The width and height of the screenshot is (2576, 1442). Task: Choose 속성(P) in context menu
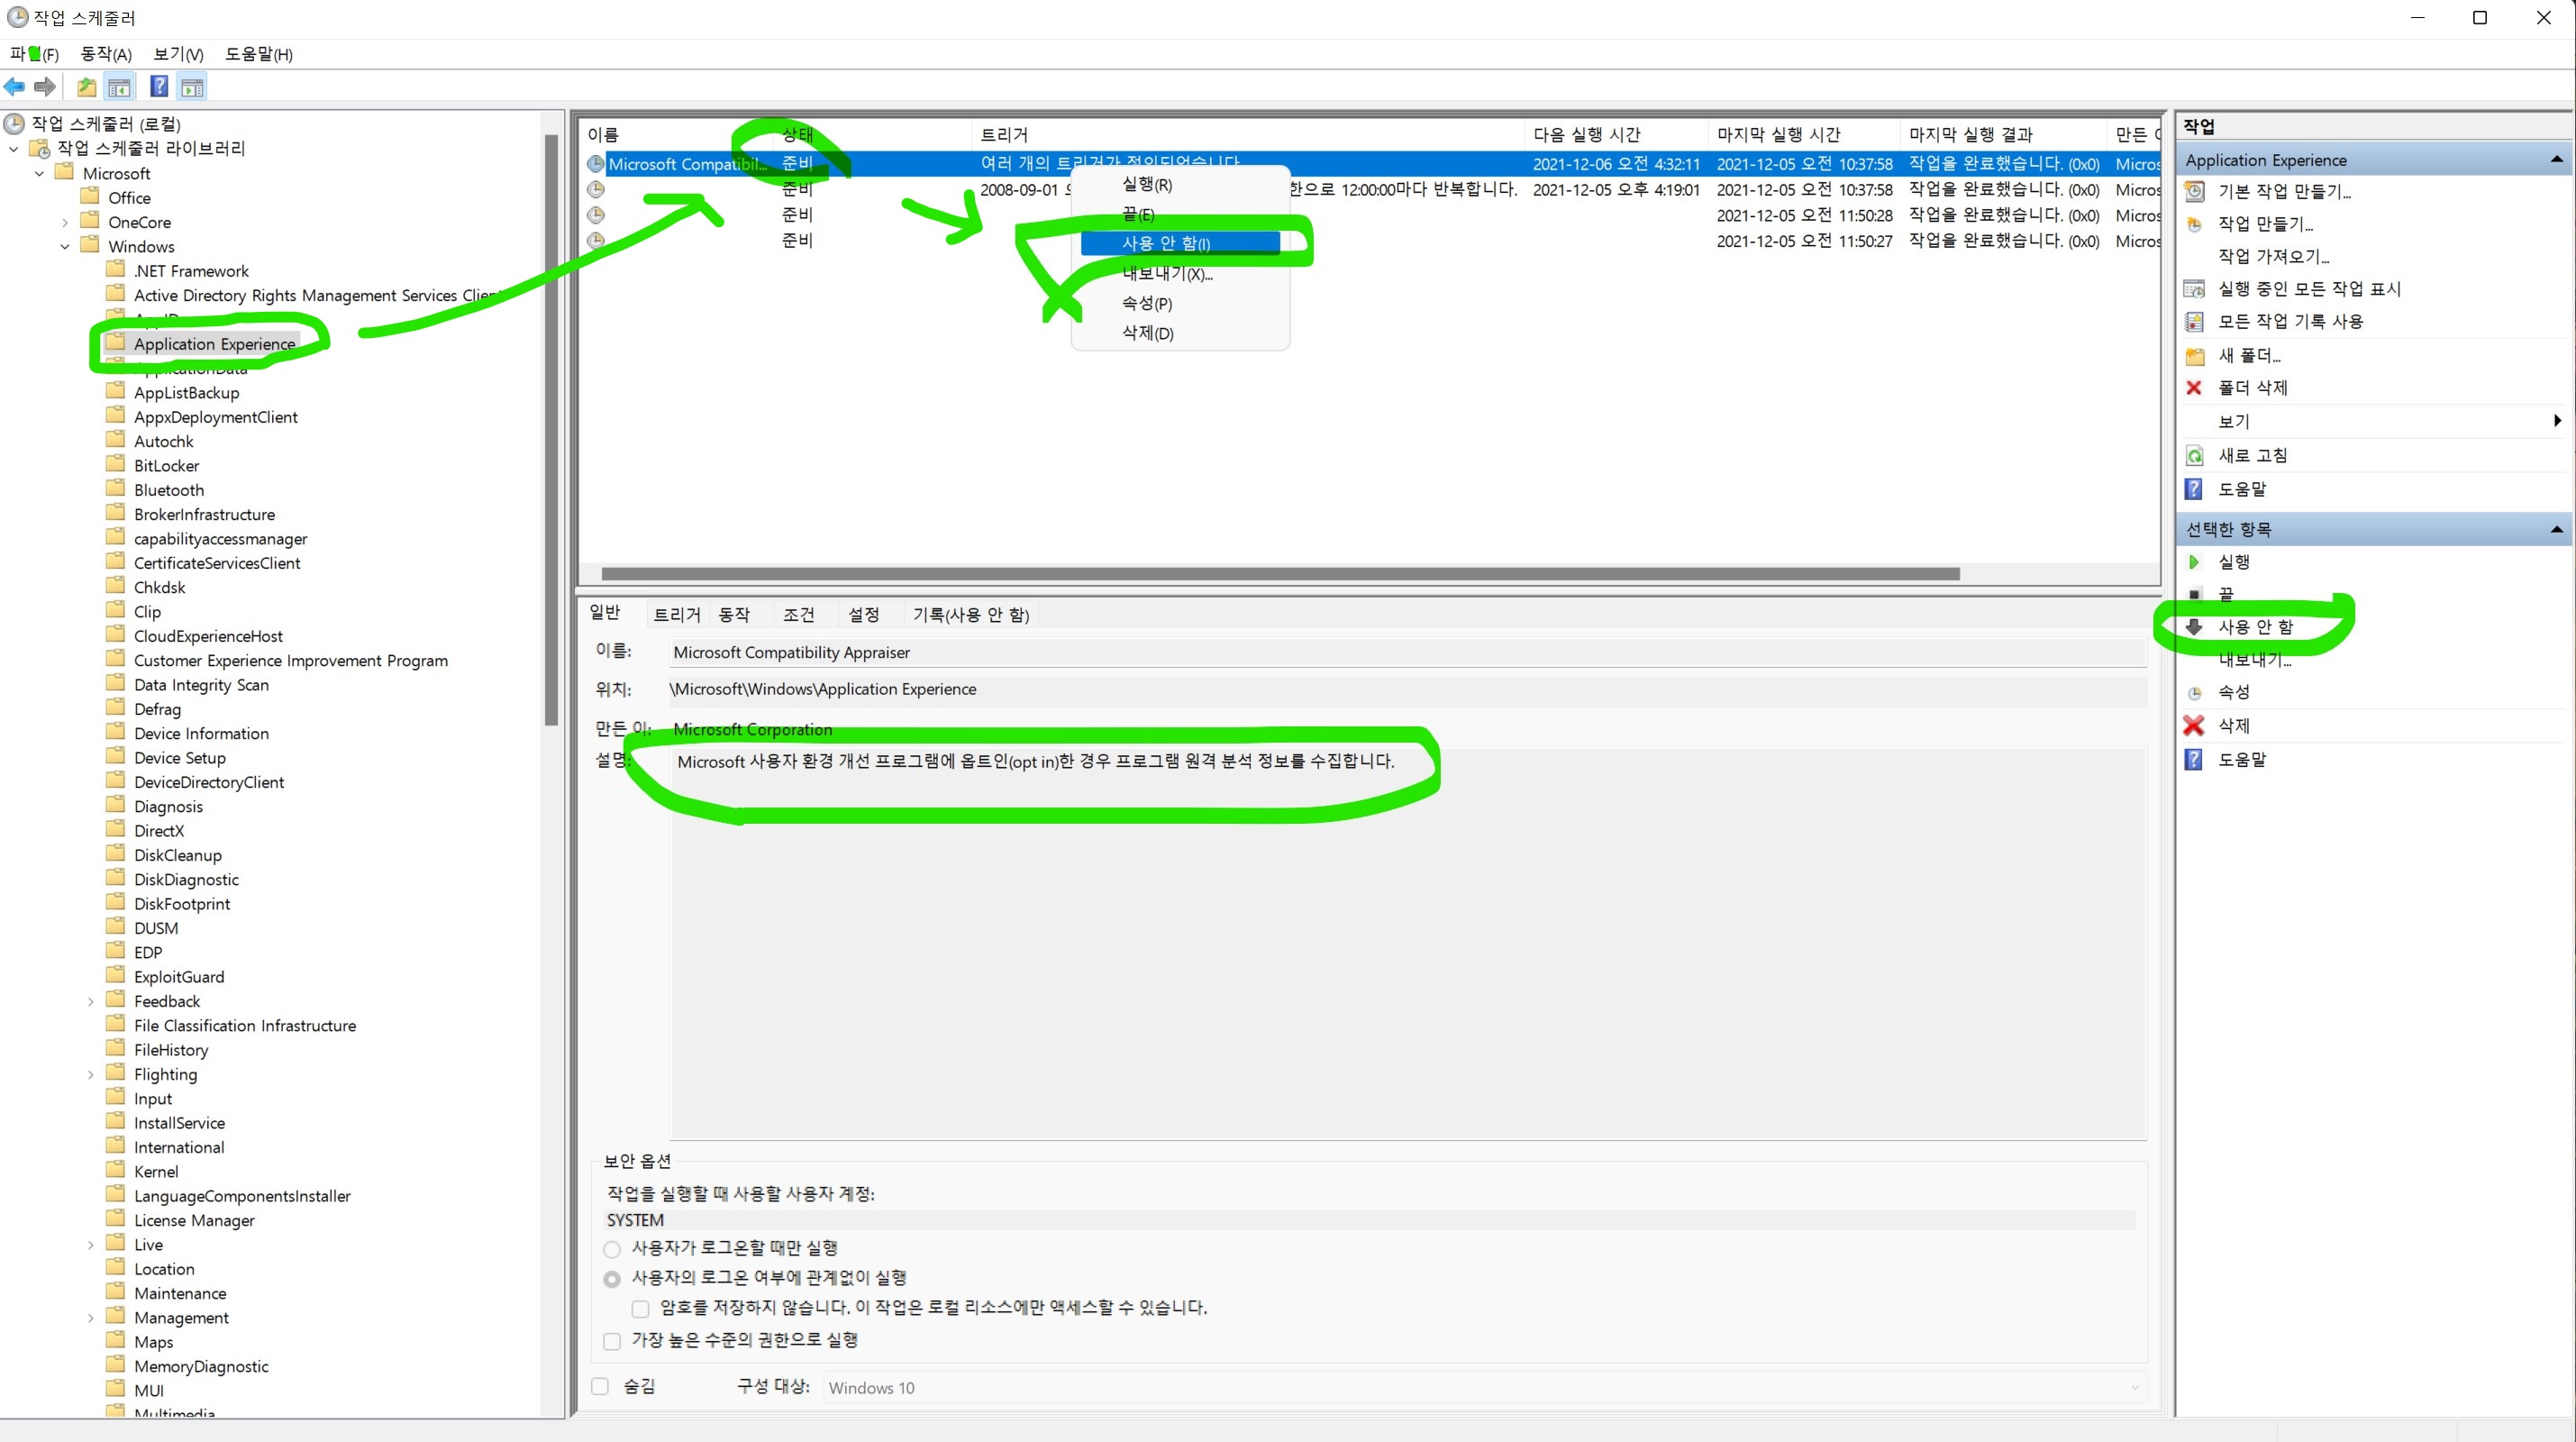(x=1180, y=303)
